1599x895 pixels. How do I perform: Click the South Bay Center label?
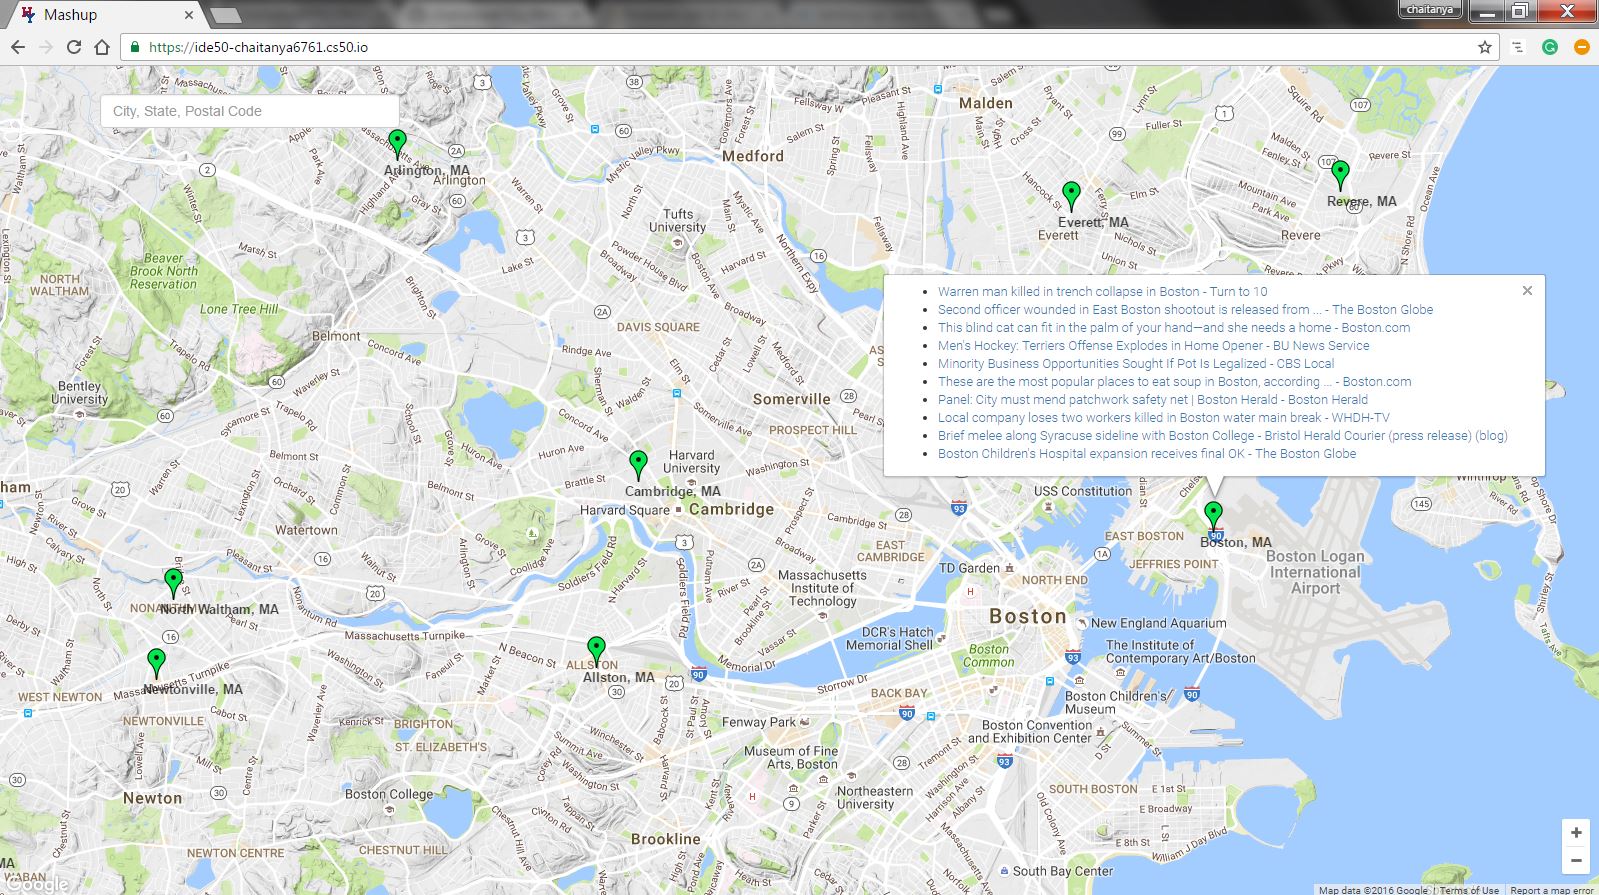coord(1062,871)
